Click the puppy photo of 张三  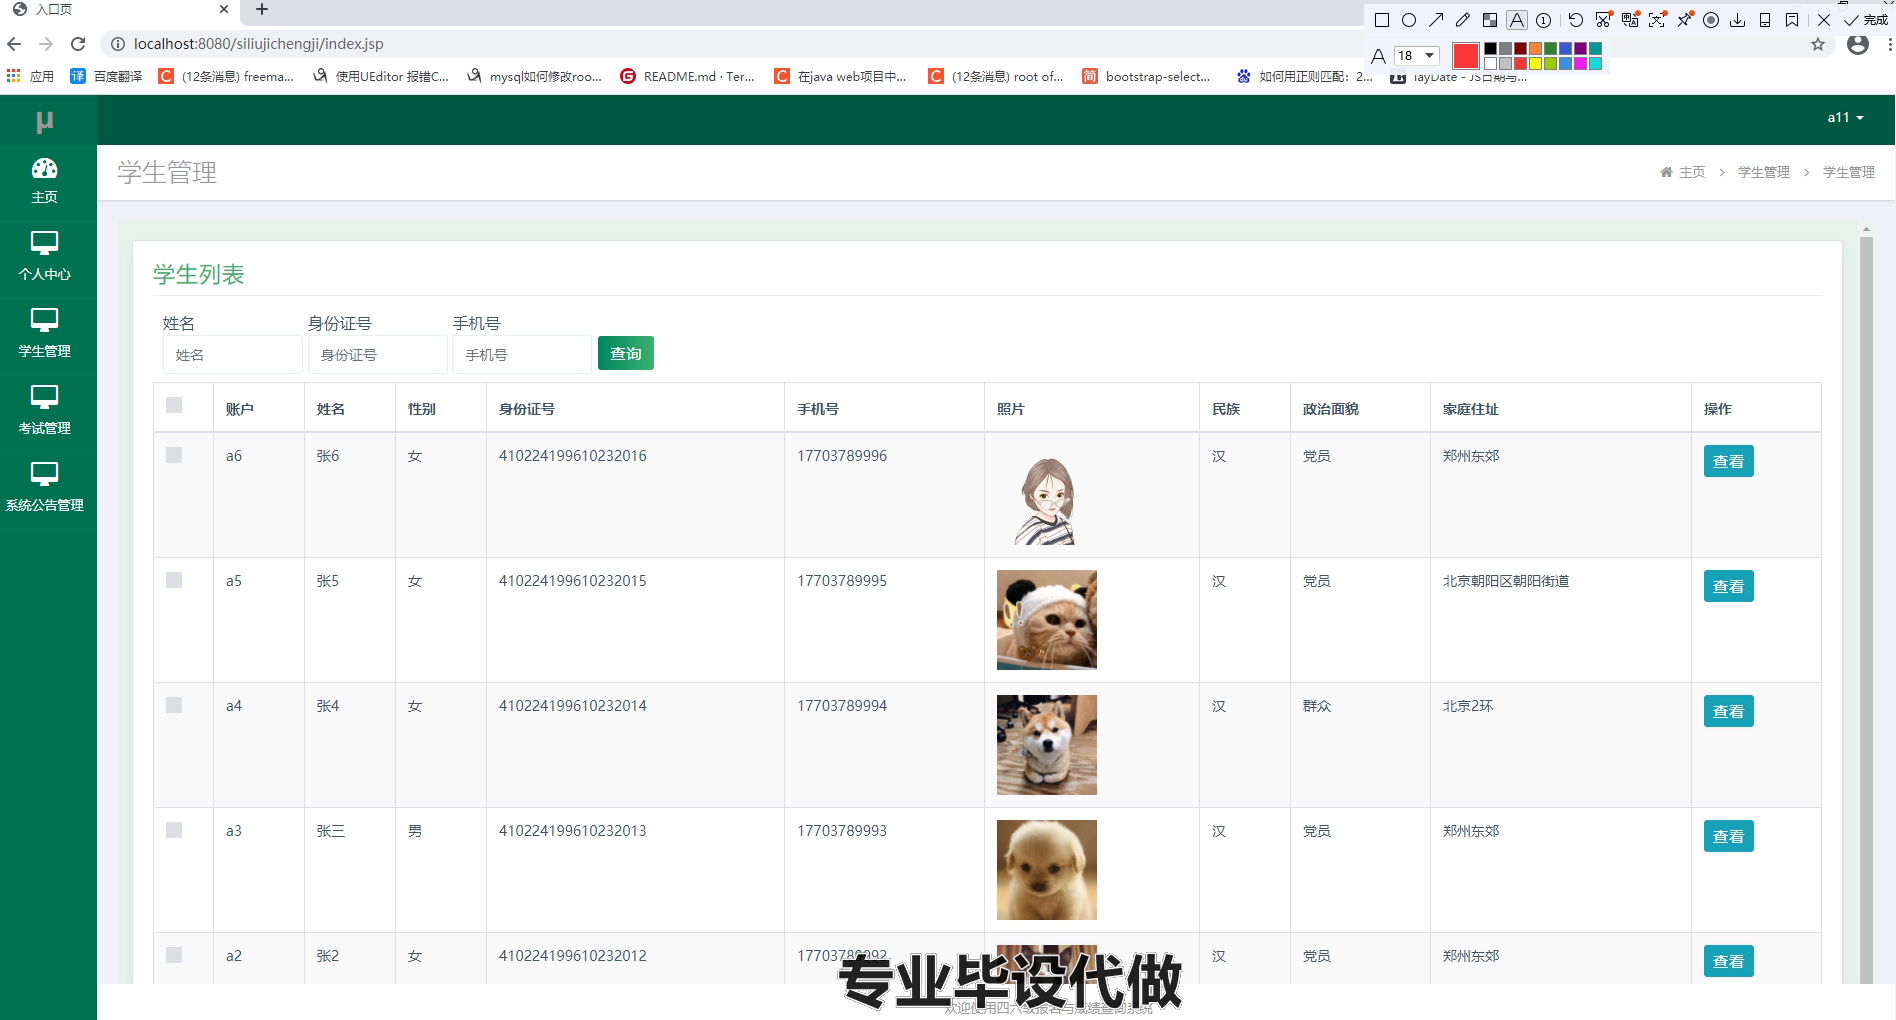click(x=1047, y=870)
